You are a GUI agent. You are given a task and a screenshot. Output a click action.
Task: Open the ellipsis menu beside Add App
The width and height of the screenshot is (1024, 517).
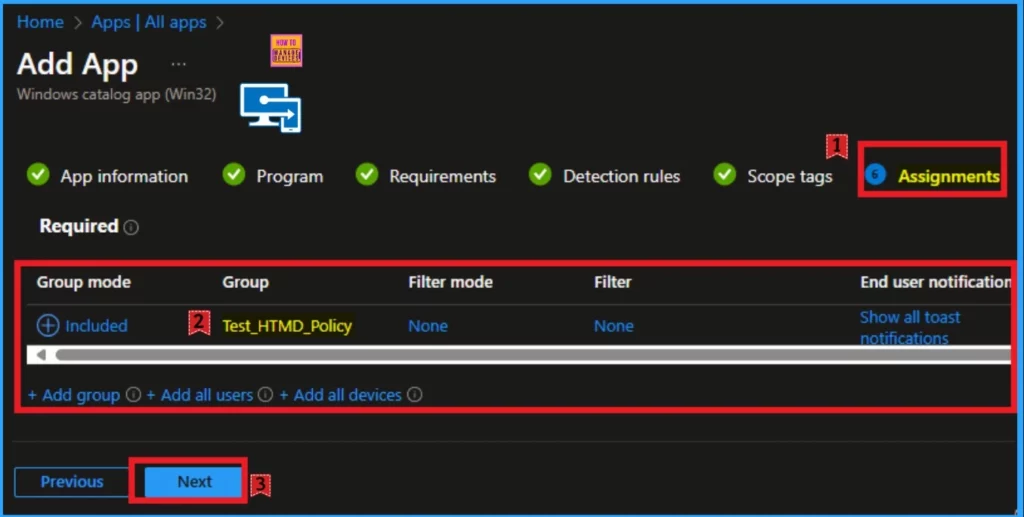pos(178,64)
